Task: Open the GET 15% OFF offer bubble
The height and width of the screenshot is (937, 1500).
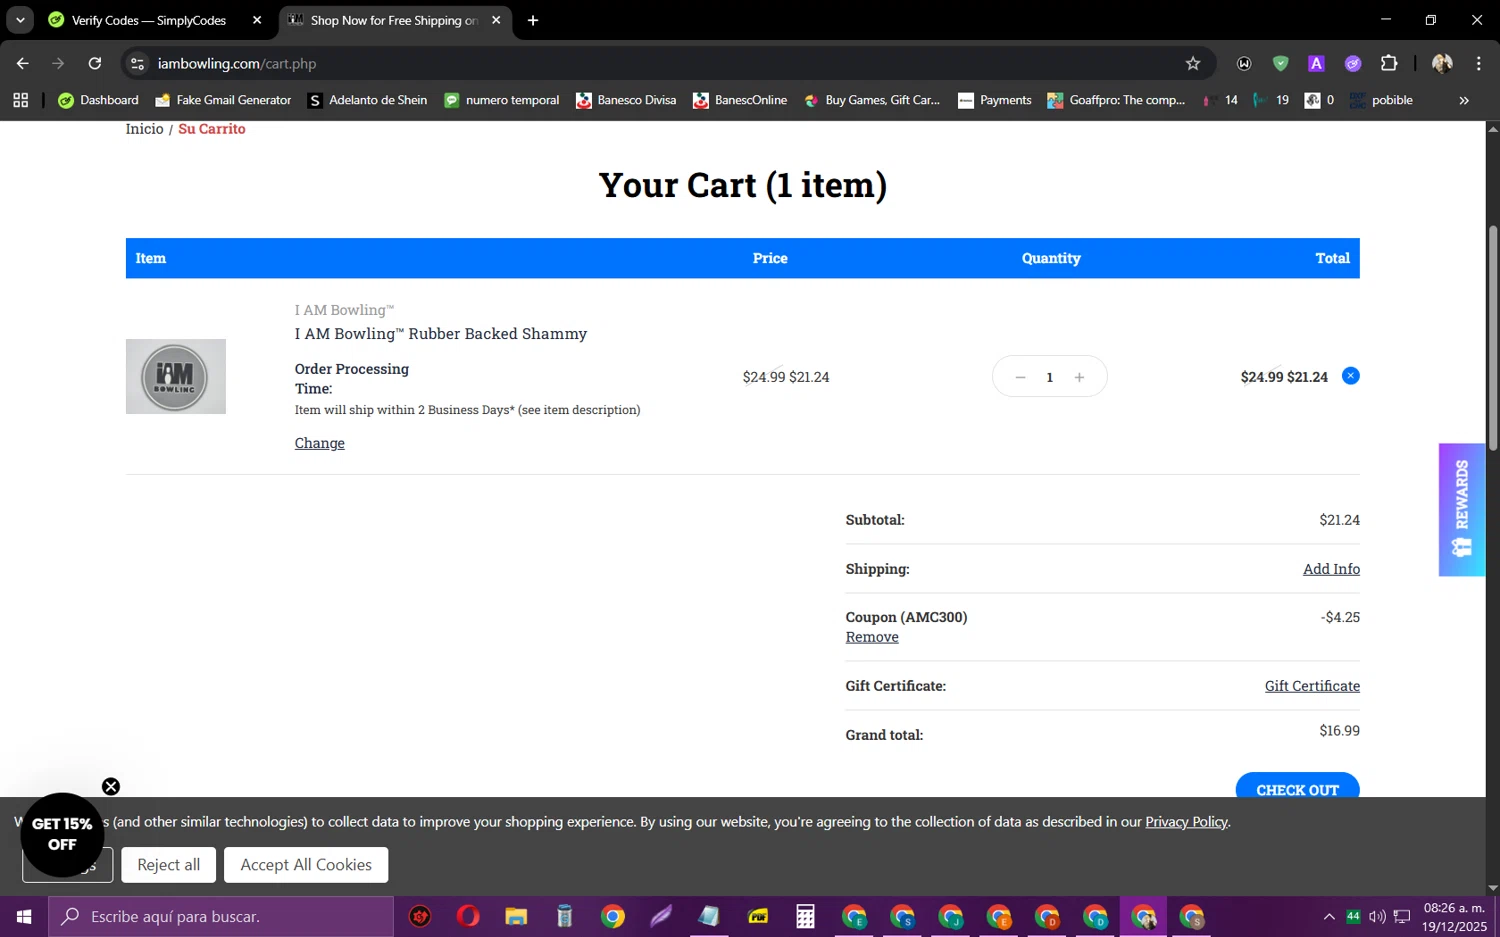Action: pos(62,834)
